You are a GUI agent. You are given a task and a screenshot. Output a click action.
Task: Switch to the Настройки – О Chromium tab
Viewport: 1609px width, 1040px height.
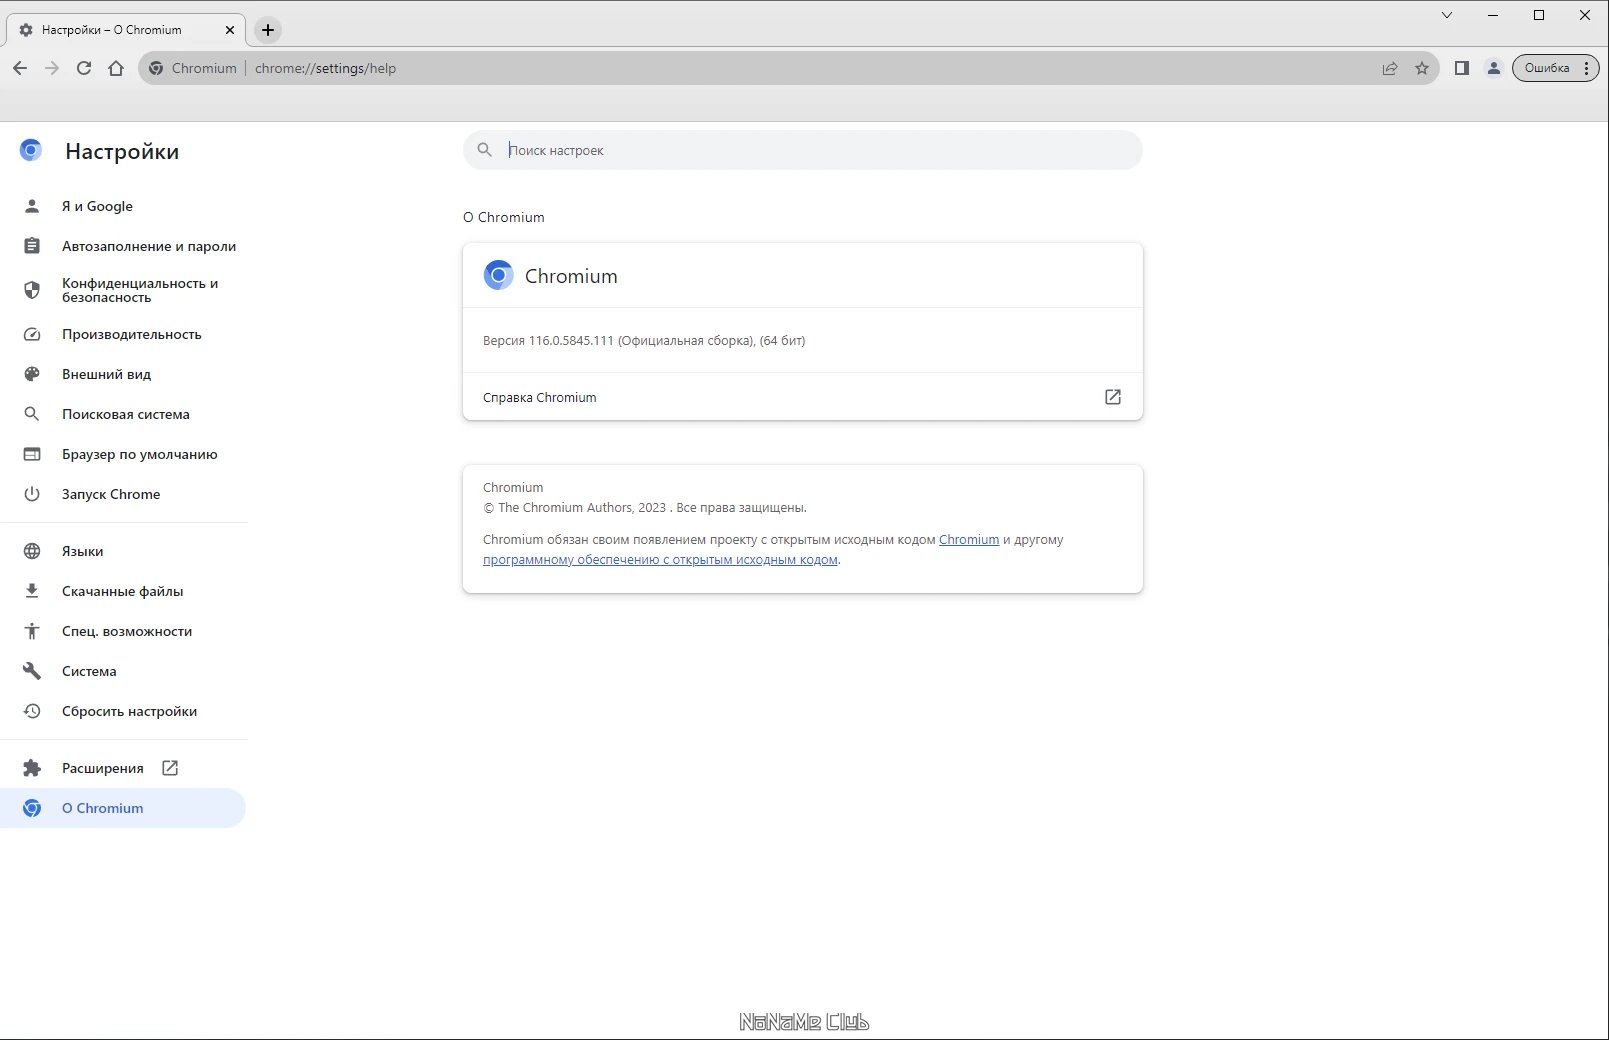(120, 30)
